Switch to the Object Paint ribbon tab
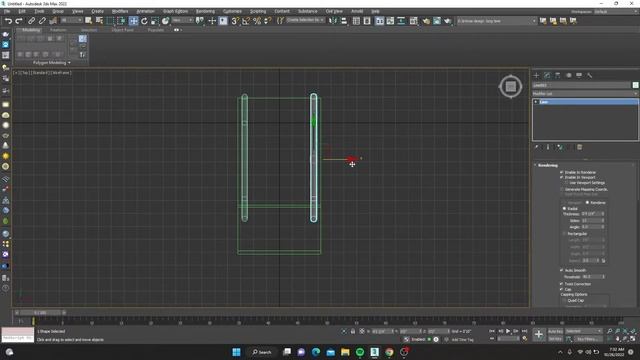The width and height of the screenshot is (640, 360). coord(122,30)
